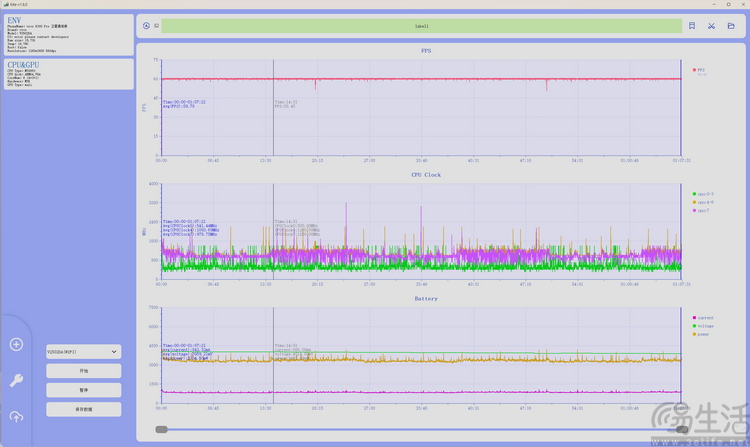Open the folder icon in top bar
The image size is (750, 447).
(731, 26)
